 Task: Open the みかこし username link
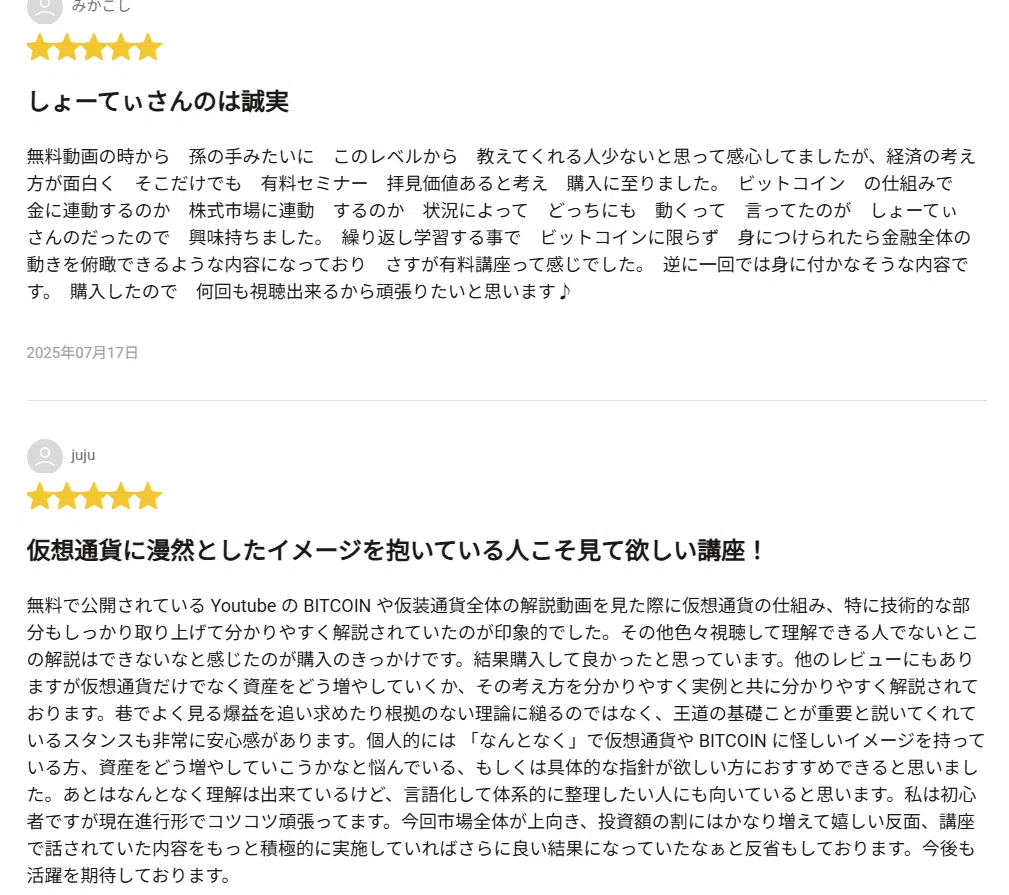[101, 6]
